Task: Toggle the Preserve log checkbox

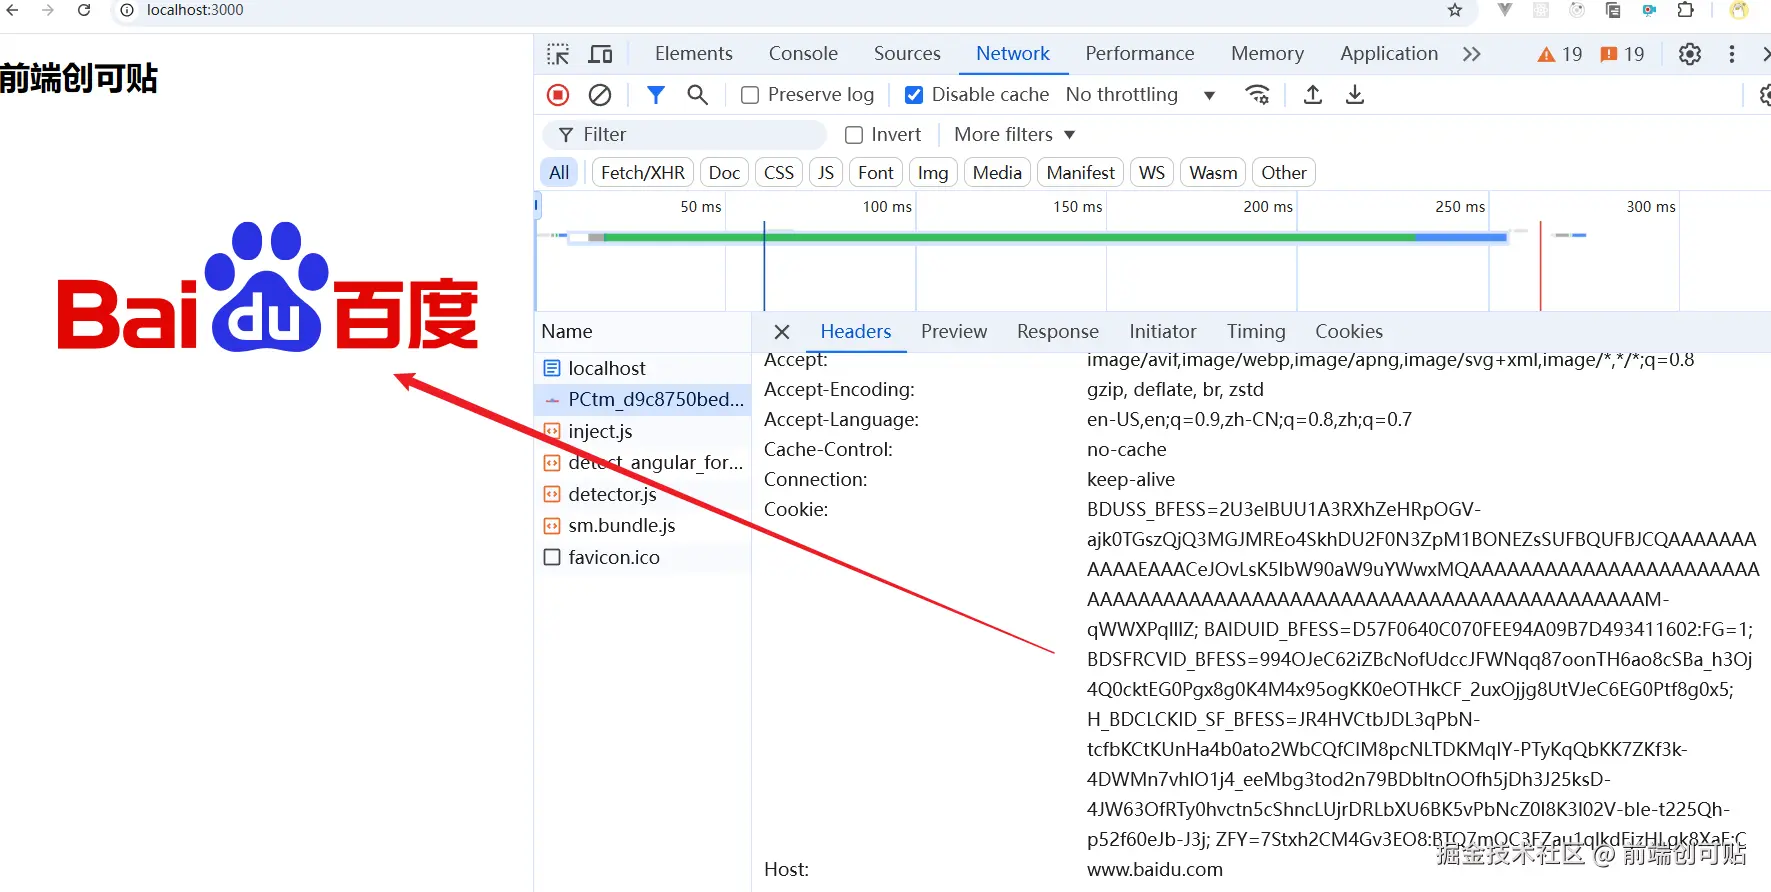Action: pos(750,95)
